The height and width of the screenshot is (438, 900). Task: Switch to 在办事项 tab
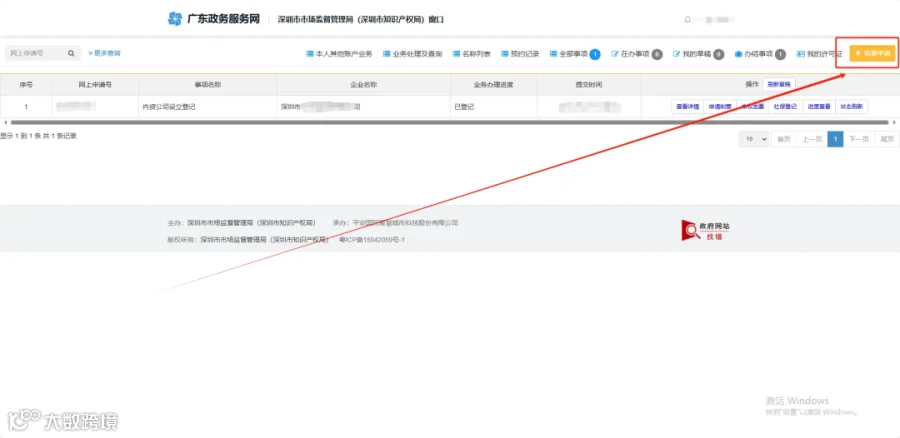pos(637,54)
